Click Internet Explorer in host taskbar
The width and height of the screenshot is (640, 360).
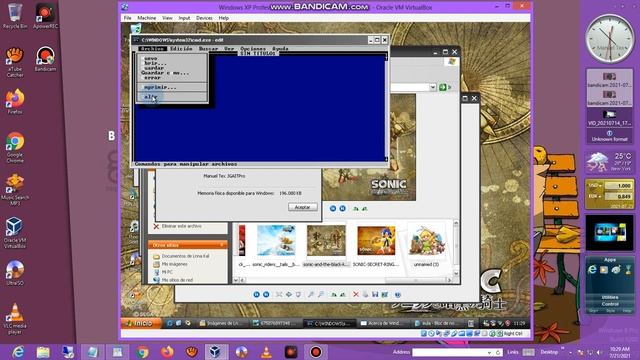[18, 352]
